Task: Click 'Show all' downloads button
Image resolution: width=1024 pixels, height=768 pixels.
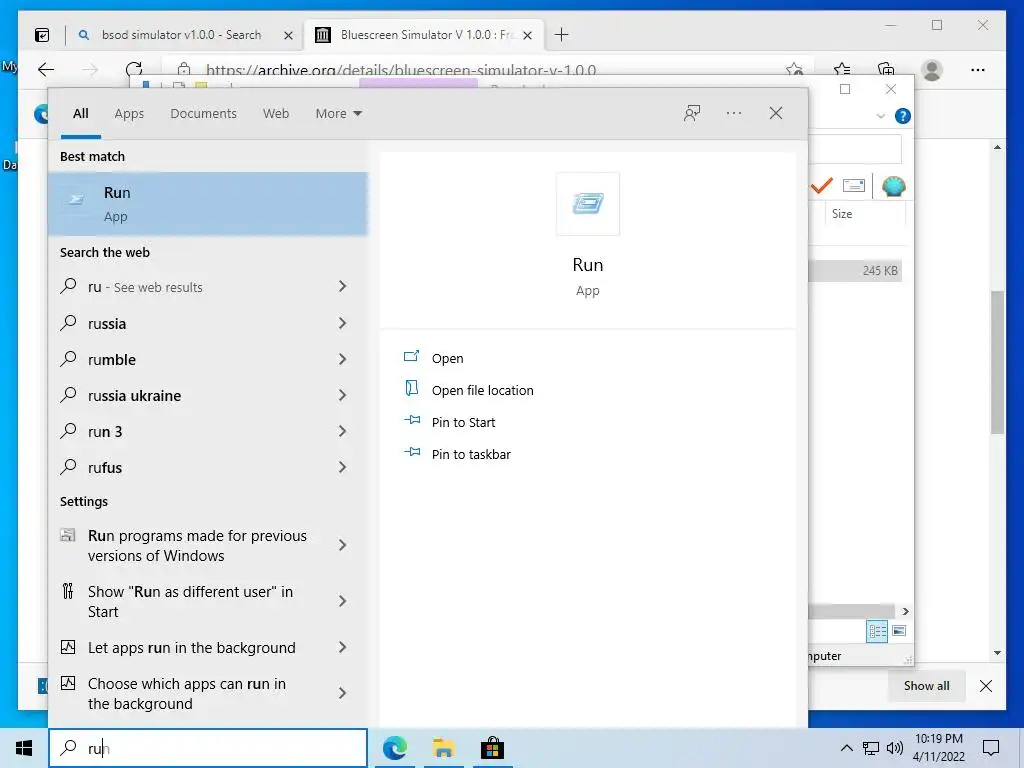Action: (926, 686)
